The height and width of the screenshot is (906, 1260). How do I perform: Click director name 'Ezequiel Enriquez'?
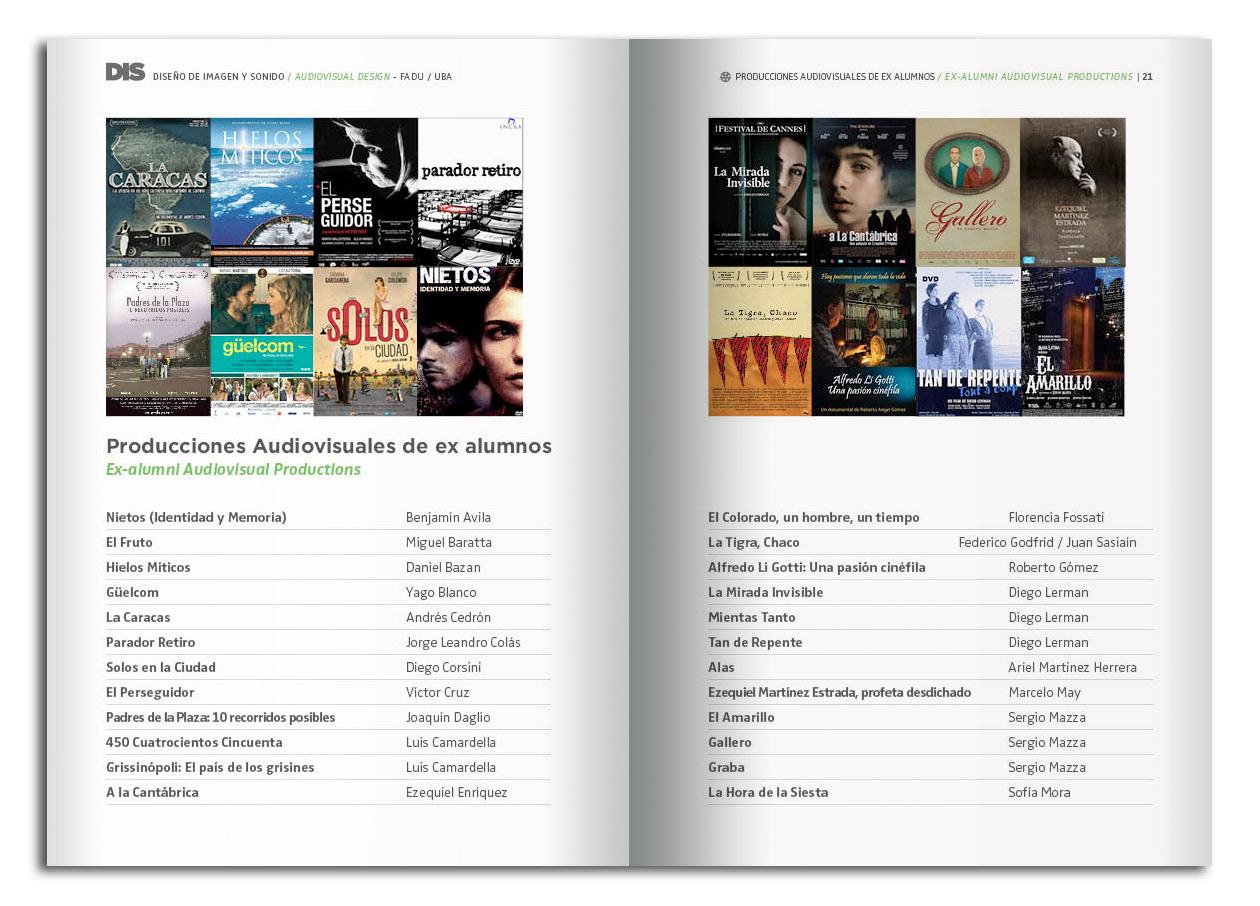(456, 792)
